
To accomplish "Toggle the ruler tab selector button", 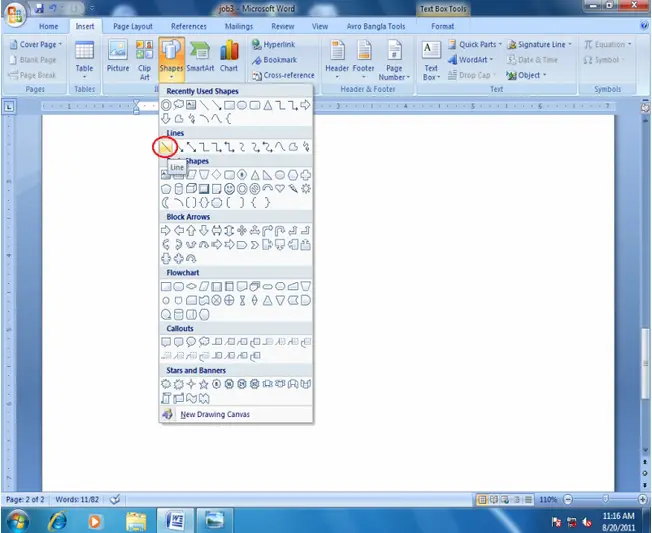I will [x=9, y=107].
